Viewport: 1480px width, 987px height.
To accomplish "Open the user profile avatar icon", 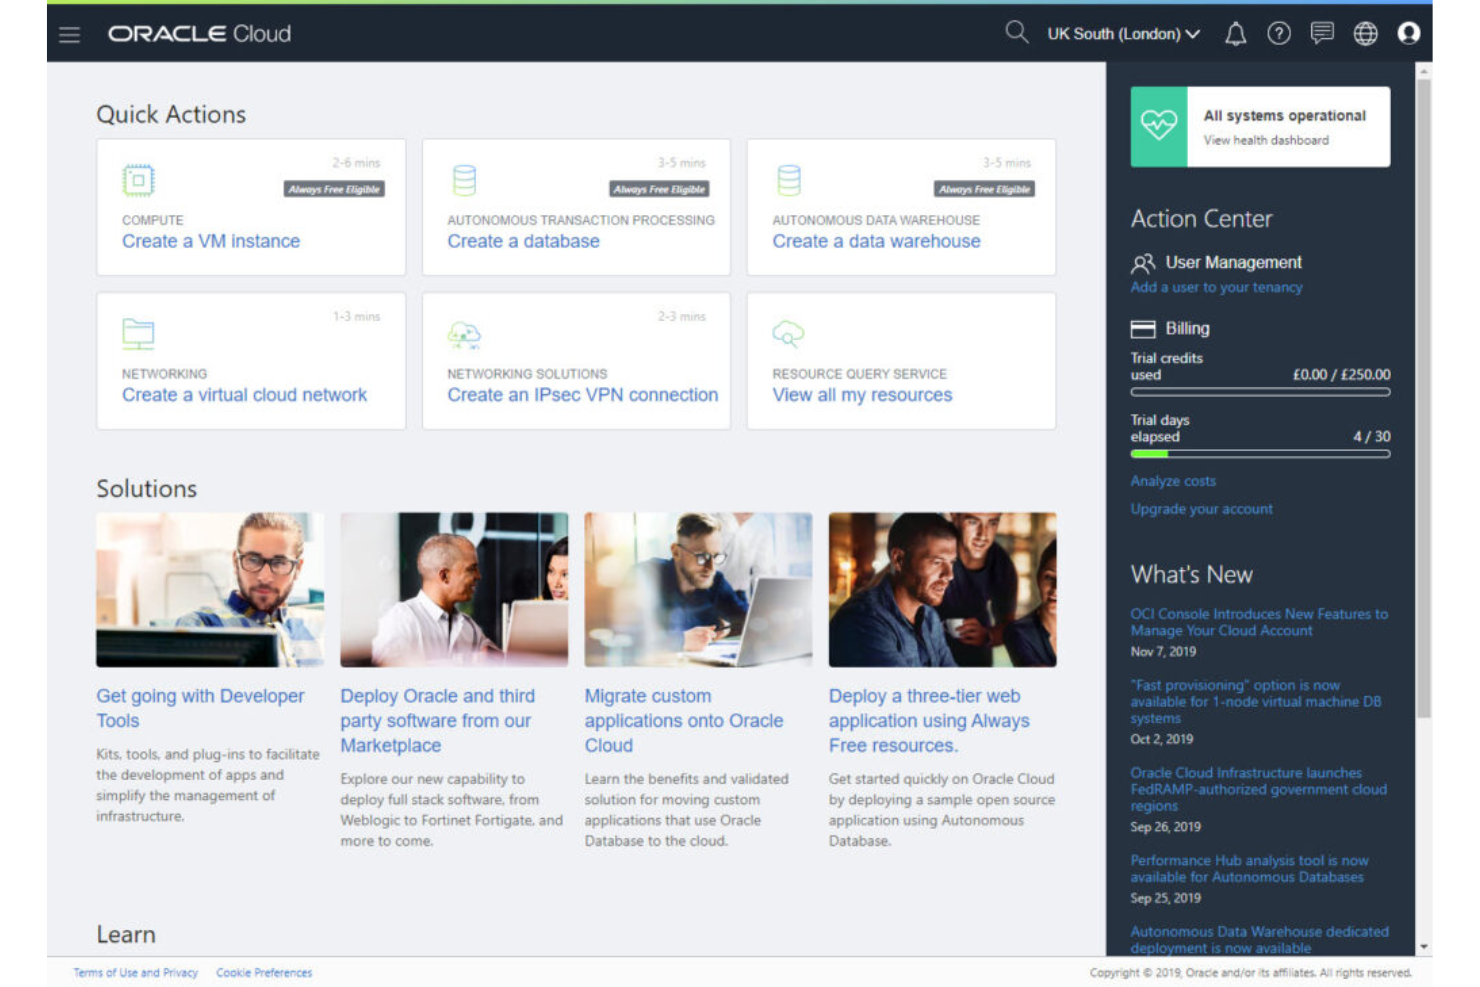I will click(1410, 33).
